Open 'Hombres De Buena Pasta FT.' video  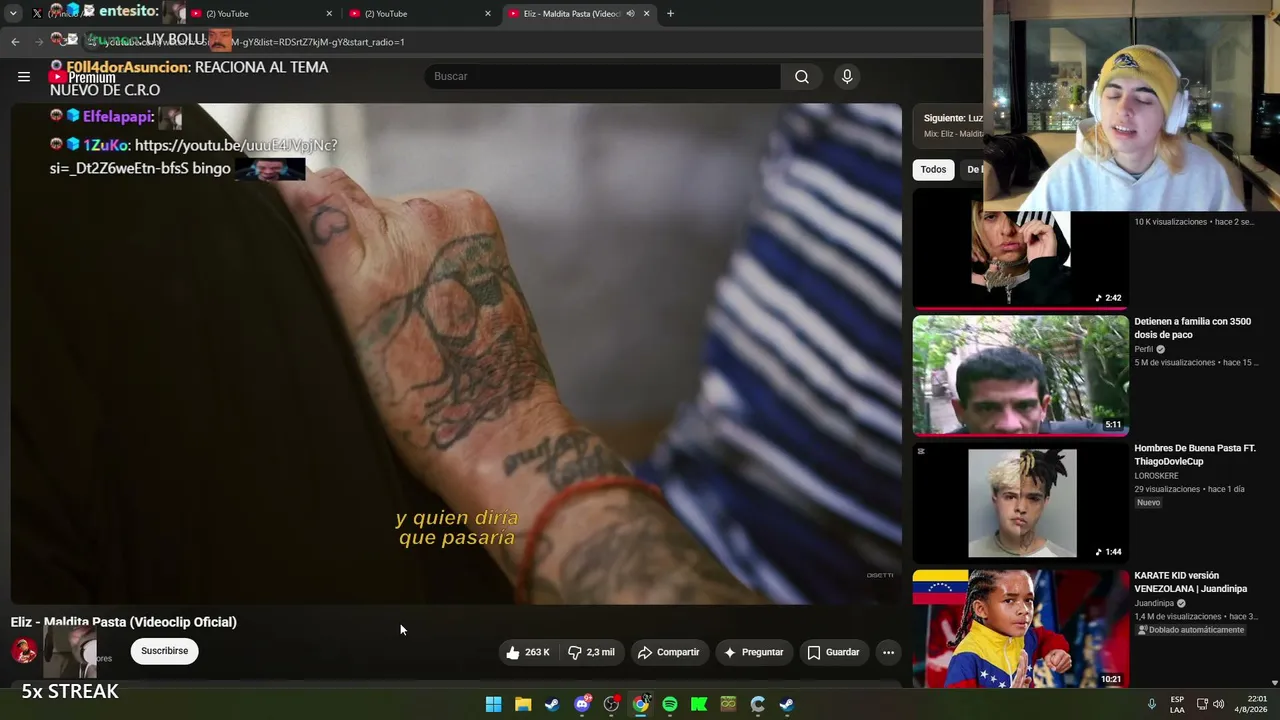[1194, 455]
